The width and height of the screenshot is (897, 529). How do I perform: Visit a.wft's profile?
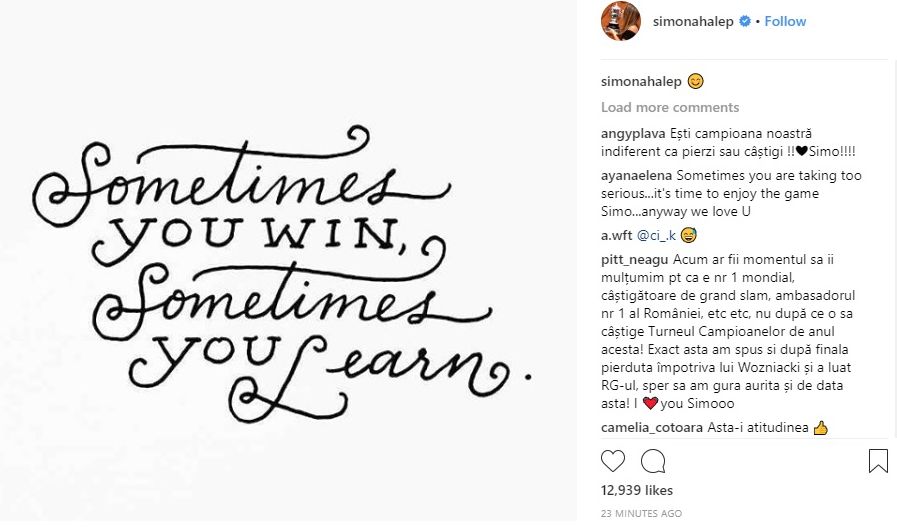point(618,236)
